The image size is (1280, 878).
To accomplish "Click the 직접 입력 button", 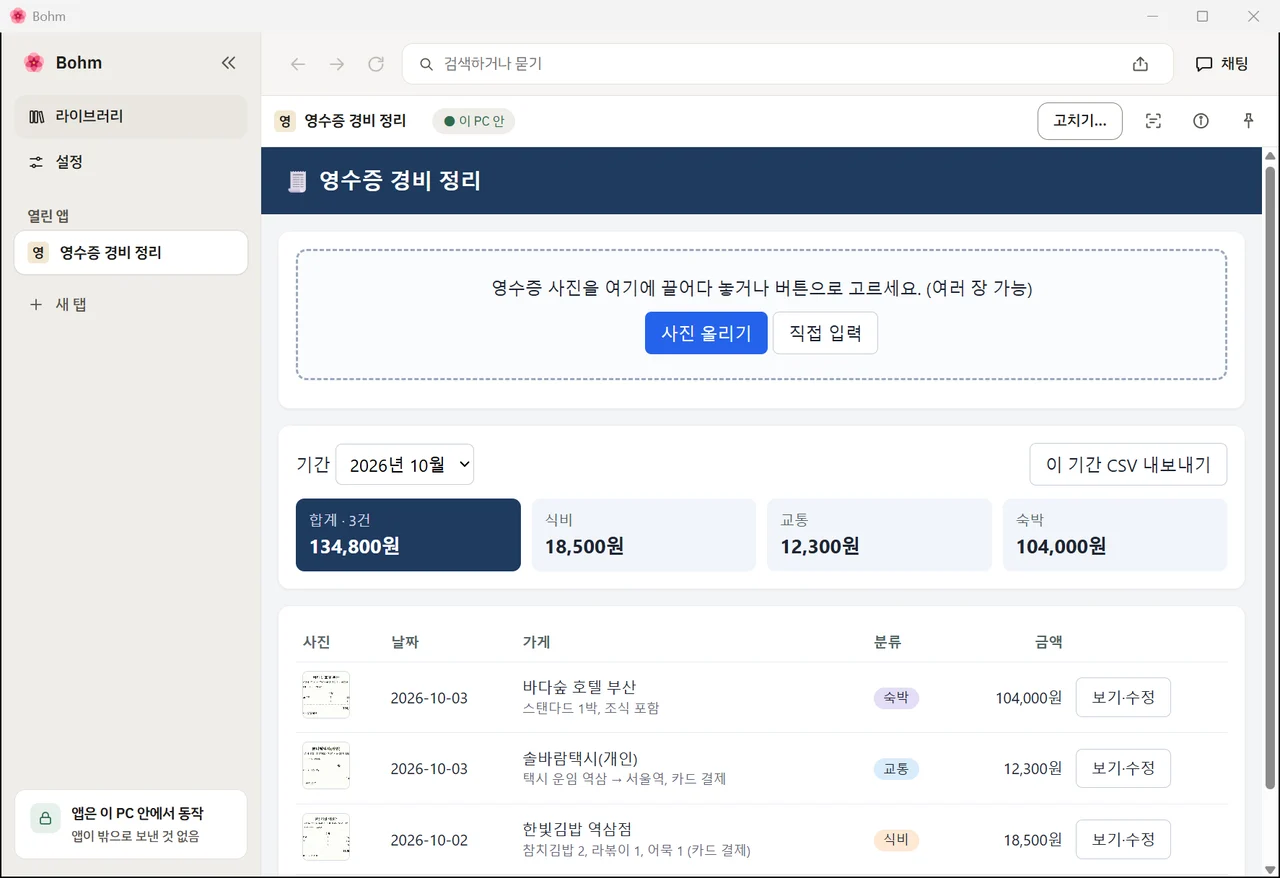I will tap(825, 333).
